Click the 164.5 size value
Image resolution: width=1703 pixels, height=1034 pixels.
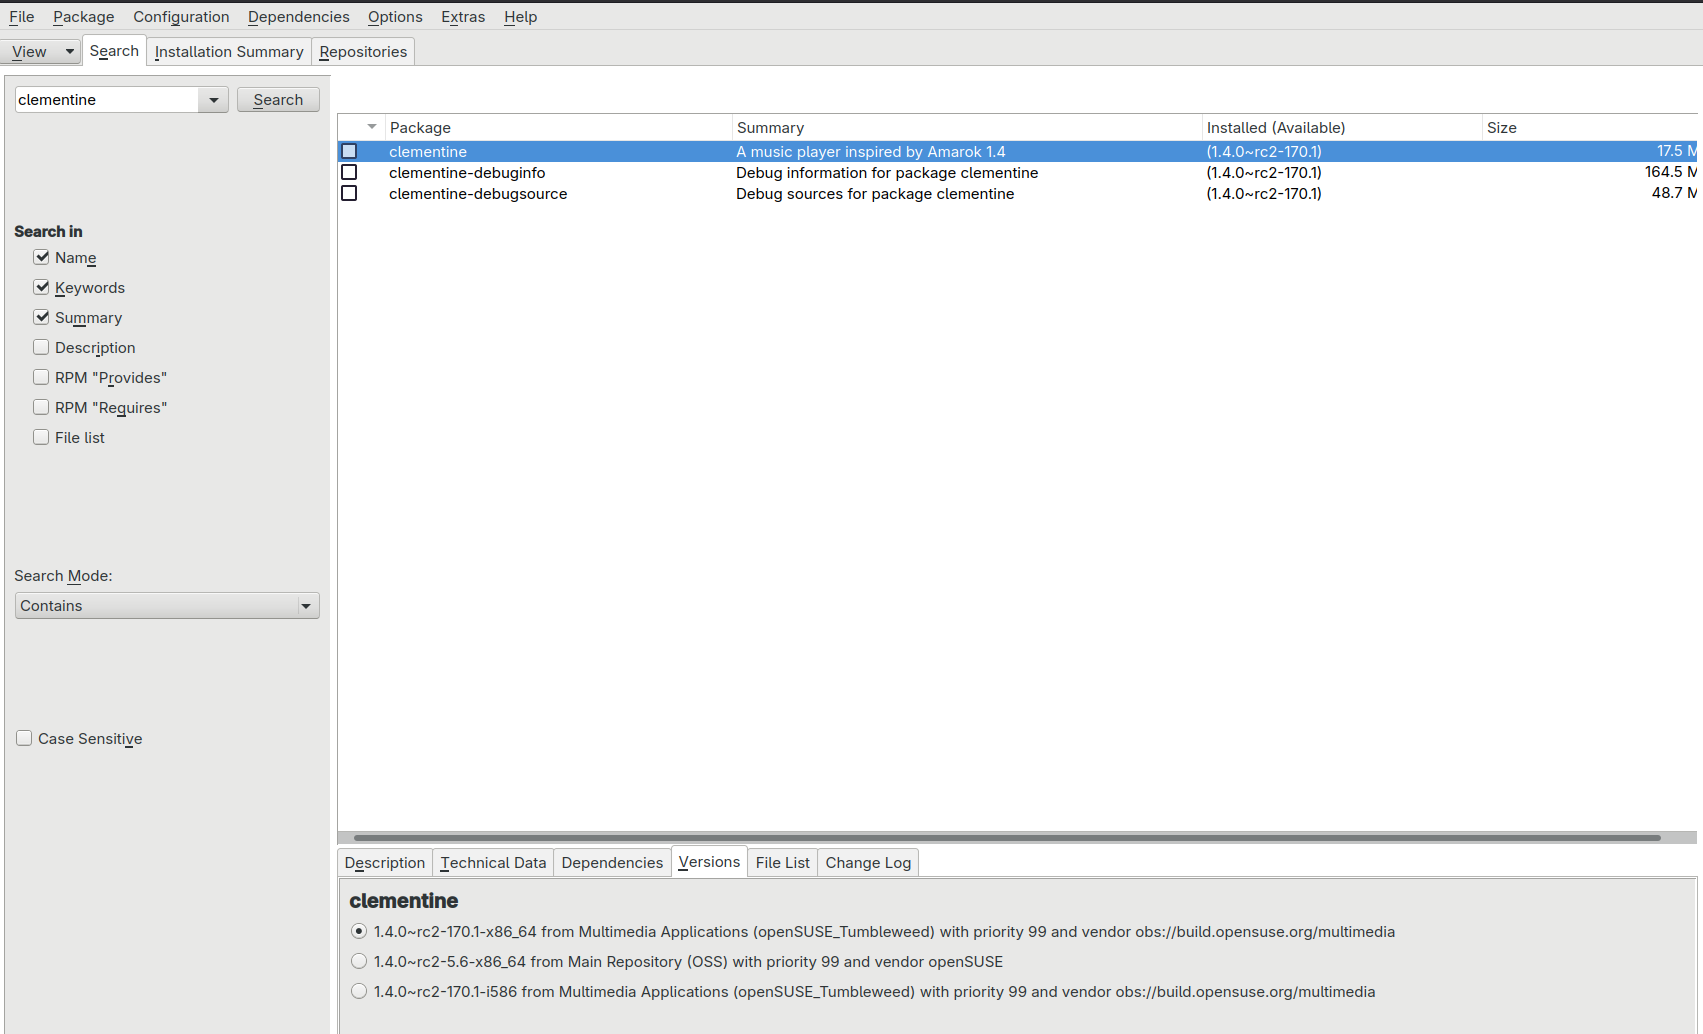pos(1670,172)
